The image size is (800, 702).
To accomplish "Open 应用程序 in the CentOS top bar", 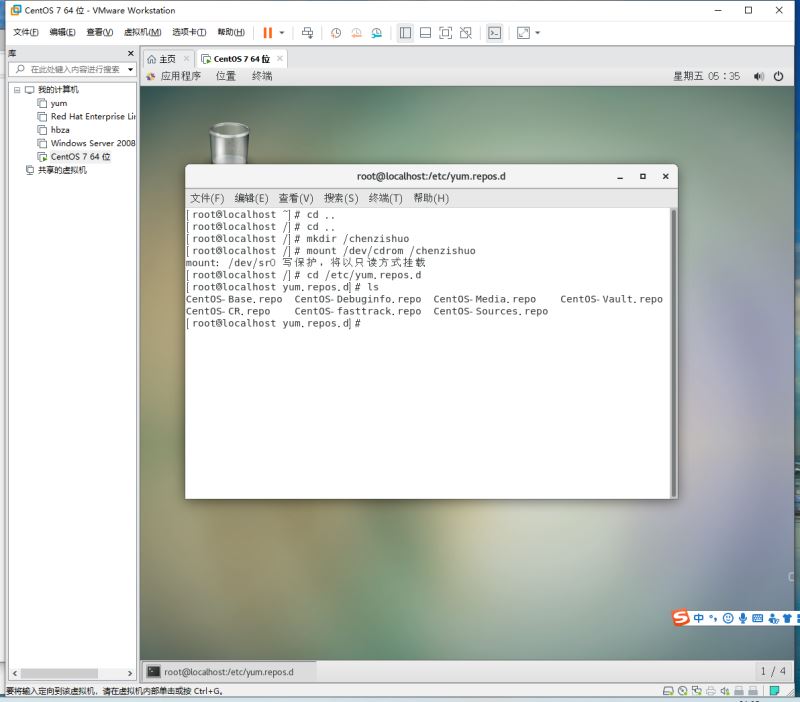I will click(180, 76).
